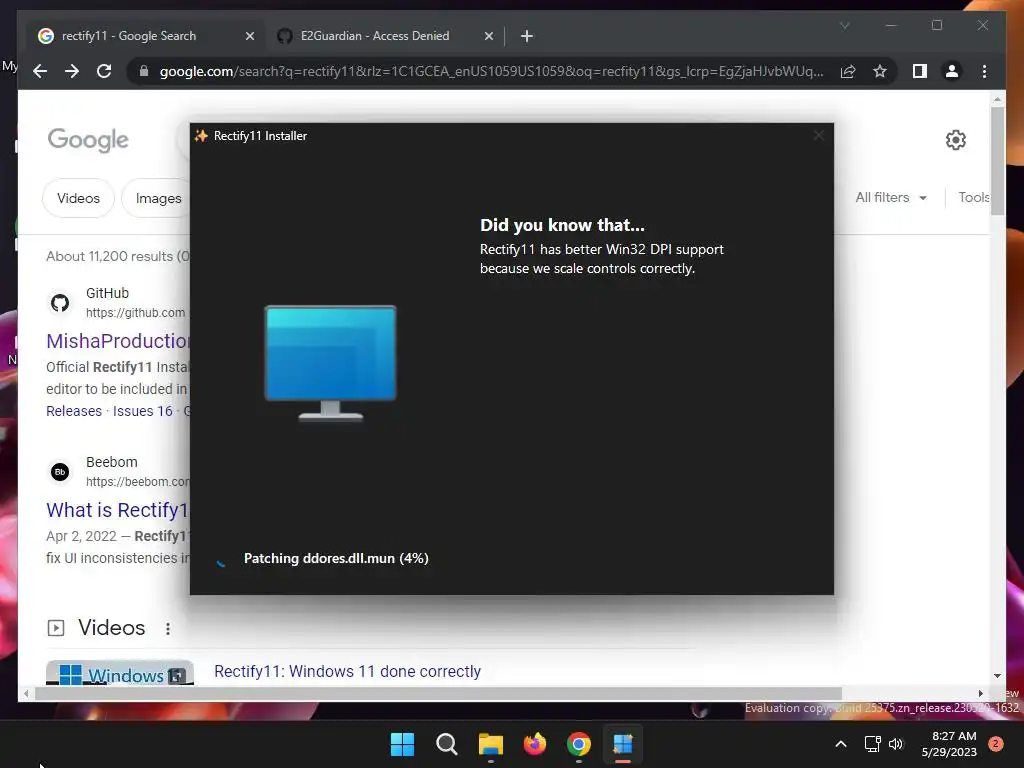Image resolution: width=1024 pixels, height=768 pixels.
Task: Open the Windows Start menu
Action: pos(402,744)
